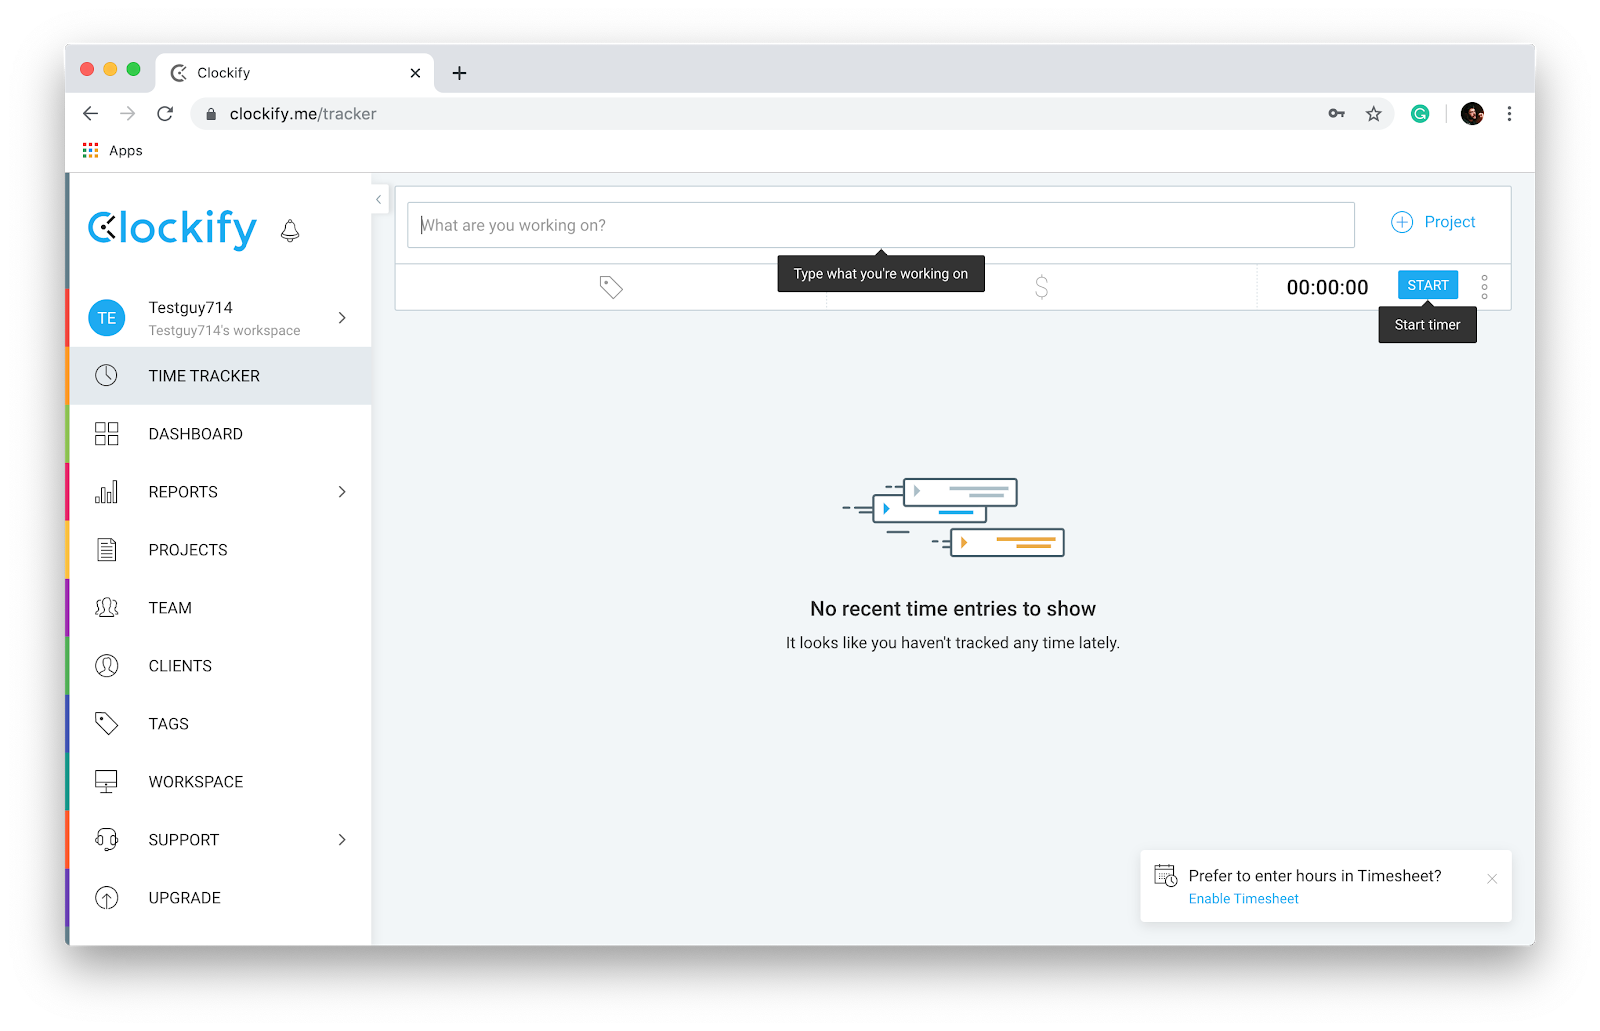
Task: Open the SUPPORT label in the sidebar
Action: pos(183,840)
